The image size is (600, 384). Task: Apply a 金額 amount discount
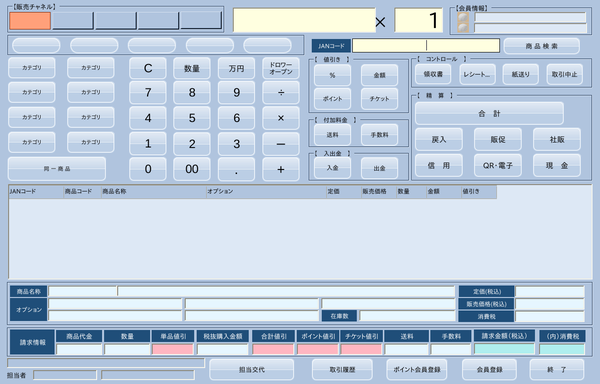tap(379, 75)
